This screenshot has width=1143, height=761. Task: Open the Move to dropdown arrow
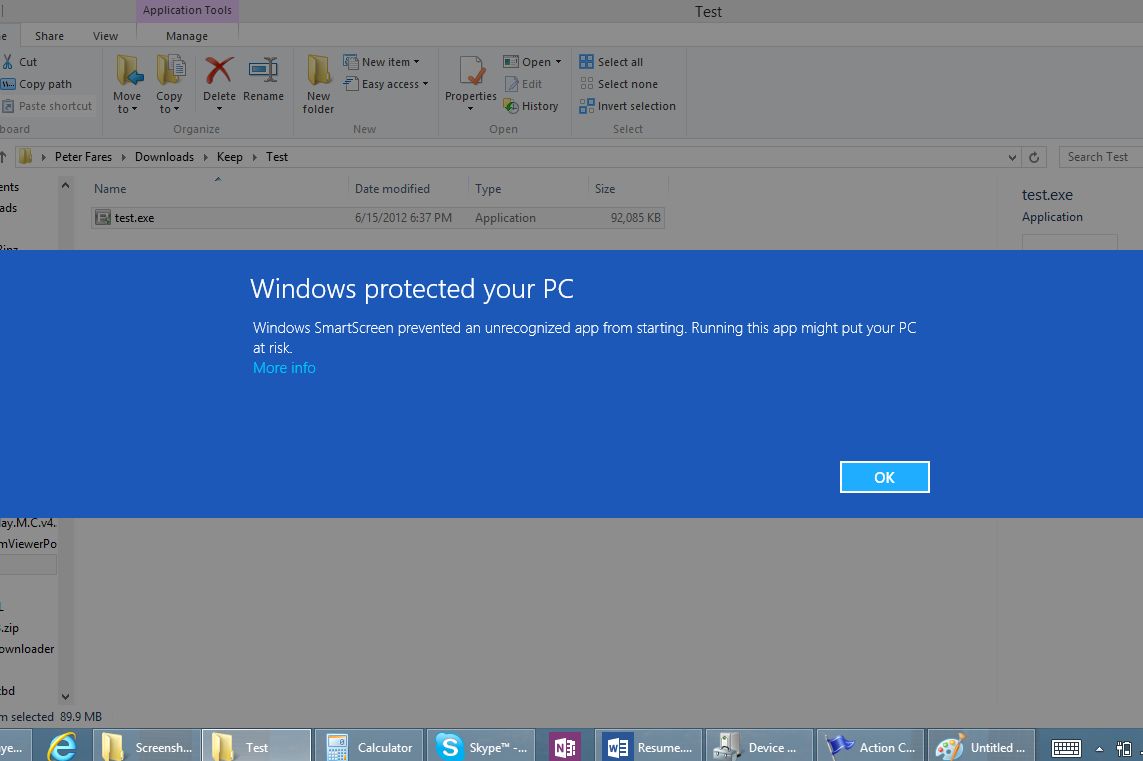coord(134,109)
